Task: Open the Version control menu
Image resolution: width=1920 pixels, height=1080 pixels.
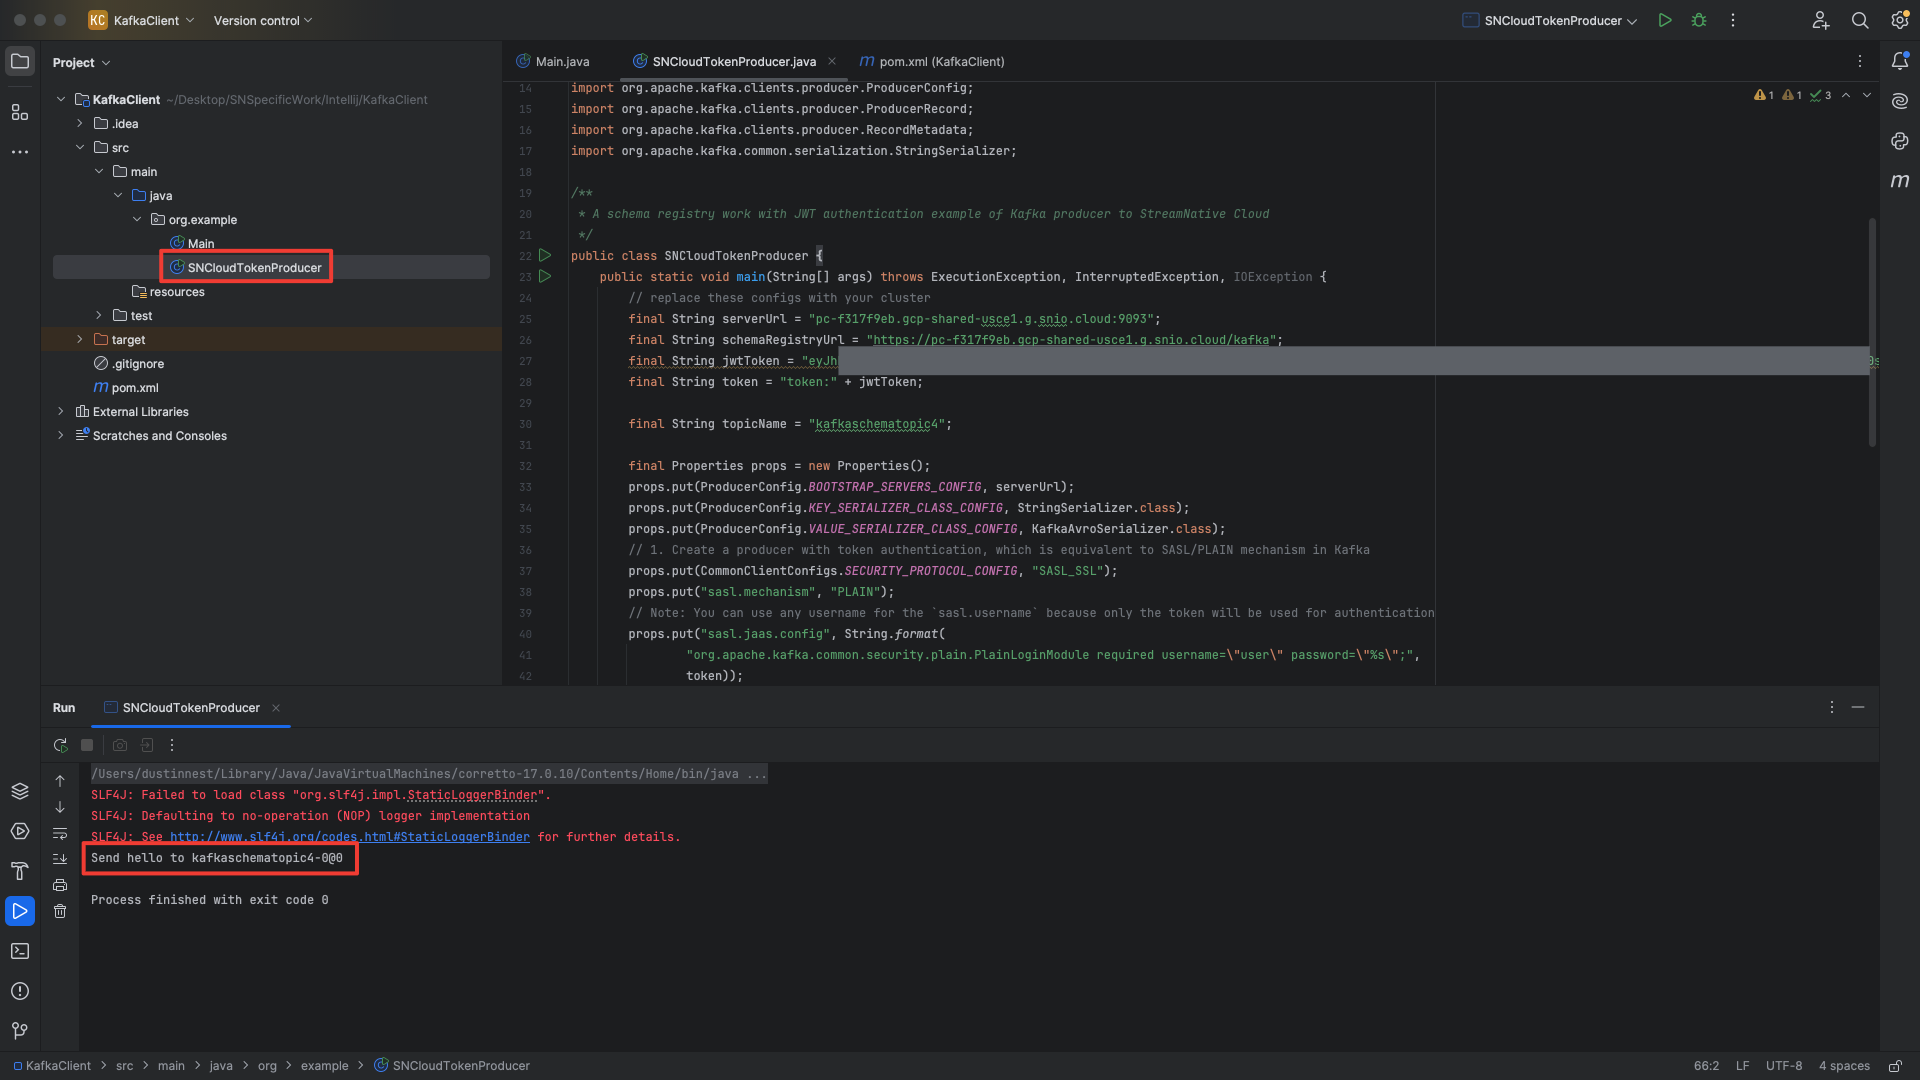Action: [x=256, y=20]
